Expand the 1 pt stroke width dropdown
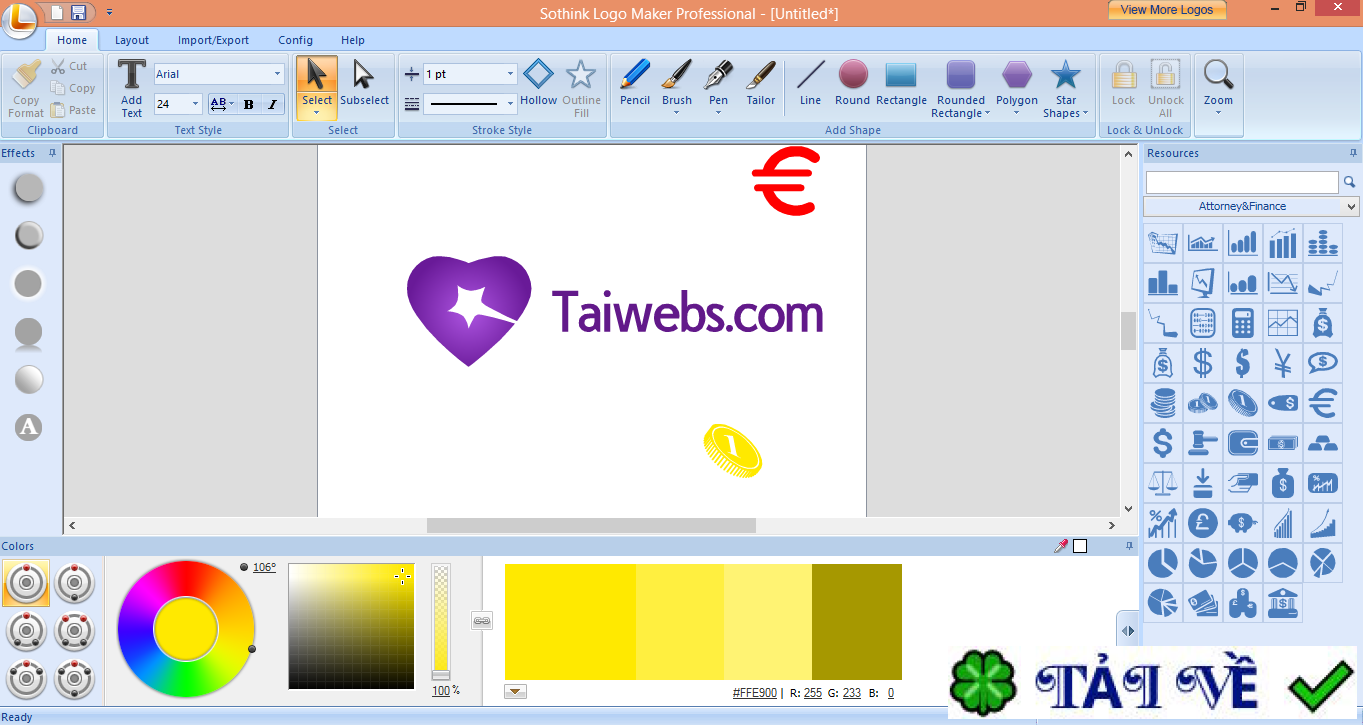 pos(510,74)
